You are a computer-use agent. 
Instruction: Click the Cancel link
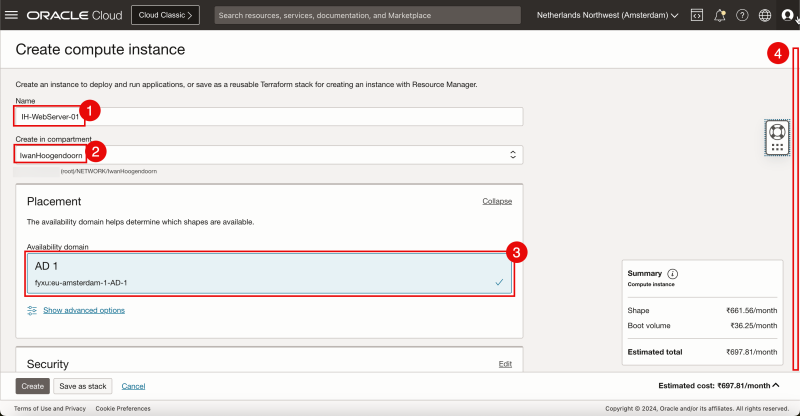click(133, 386)
